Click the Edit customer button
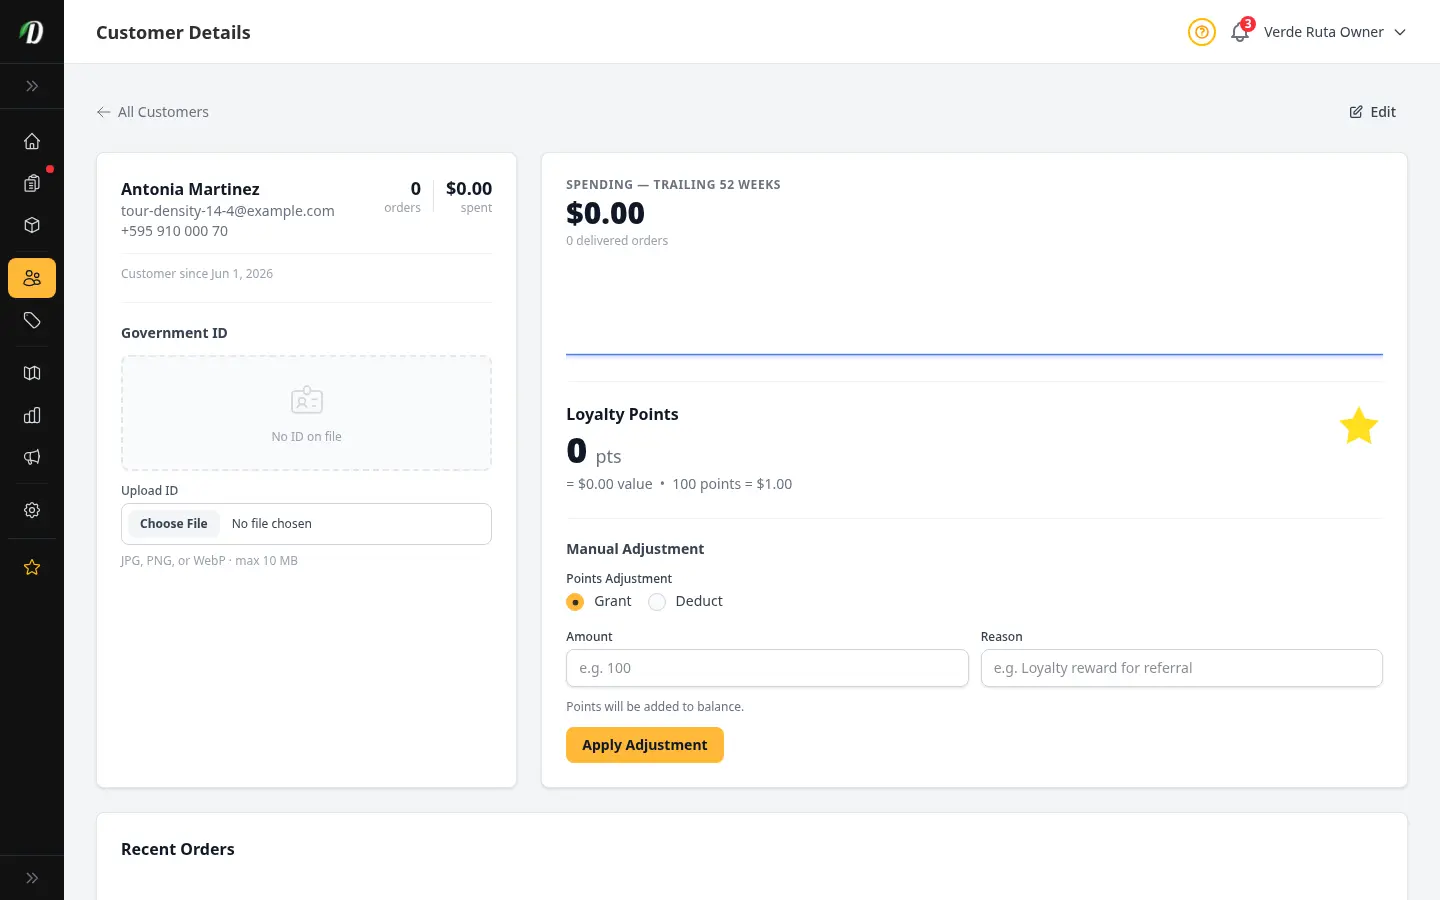The width and height of the screenshot is (1440, 900). tap(1373, 112)
